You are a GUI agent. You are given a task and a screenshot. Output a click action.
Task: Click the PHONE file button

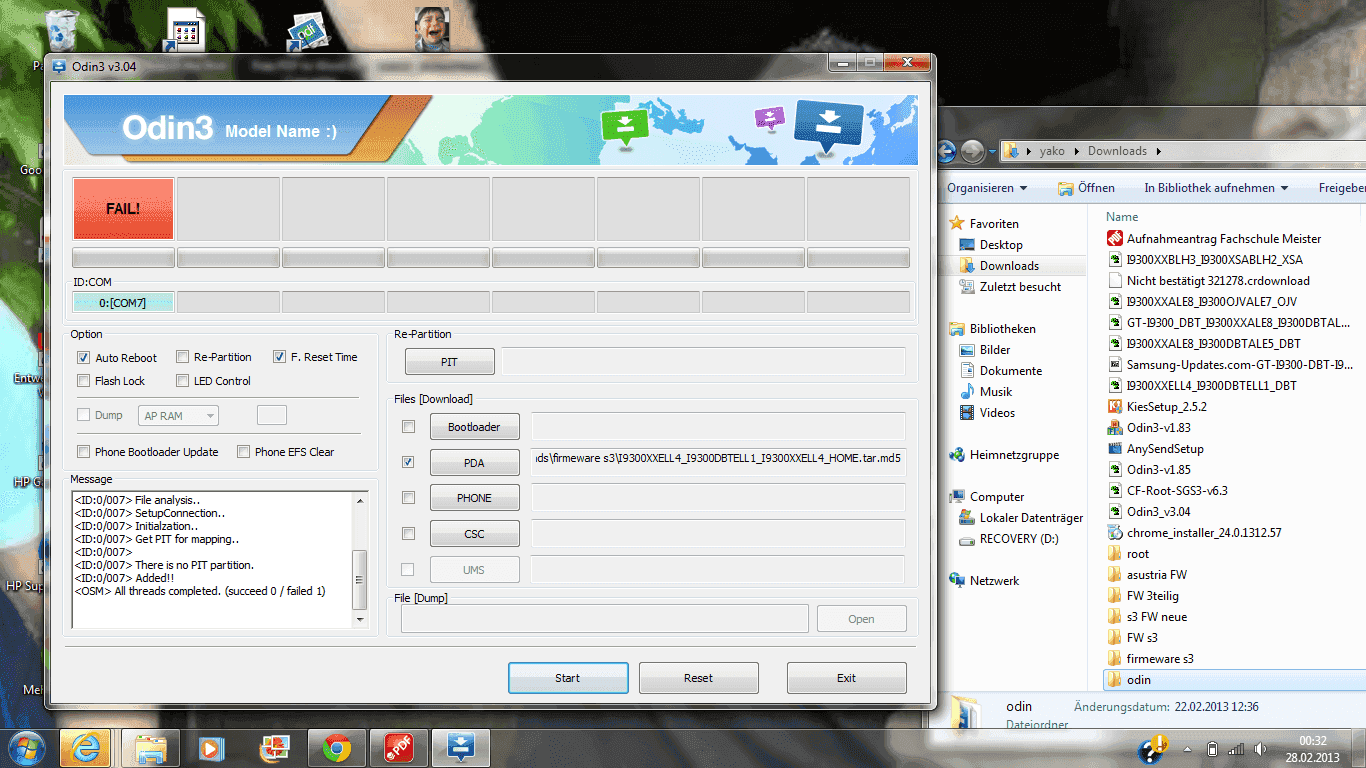[475, 497]
